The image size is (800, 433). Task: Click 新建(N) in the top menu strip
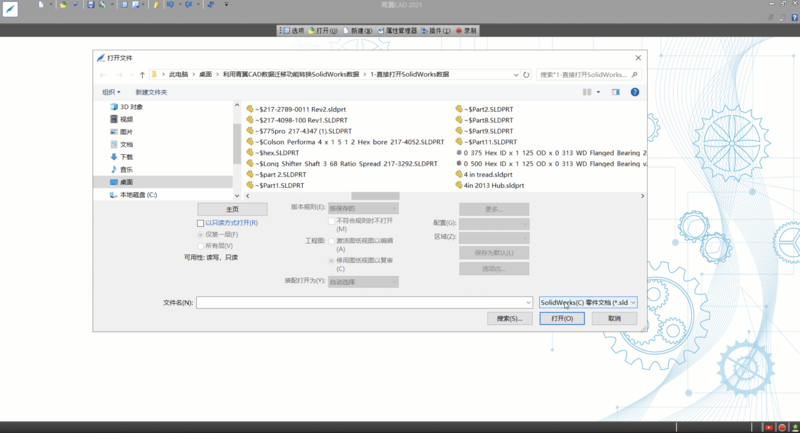tap(358, 31)
